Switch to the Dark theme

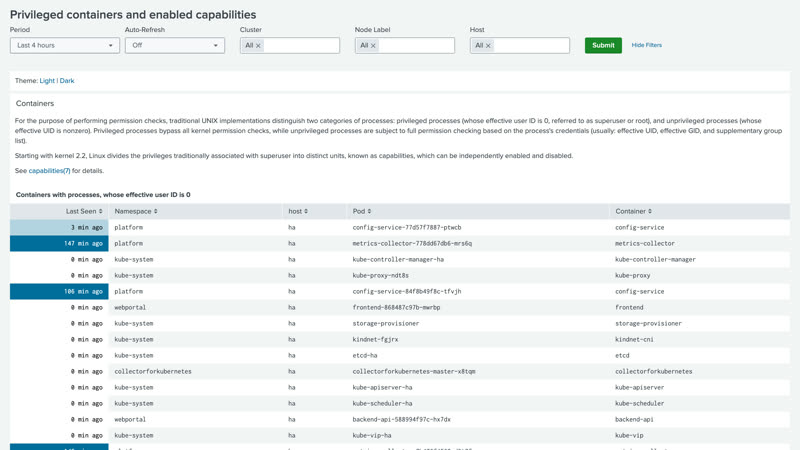tap(67, 81)
